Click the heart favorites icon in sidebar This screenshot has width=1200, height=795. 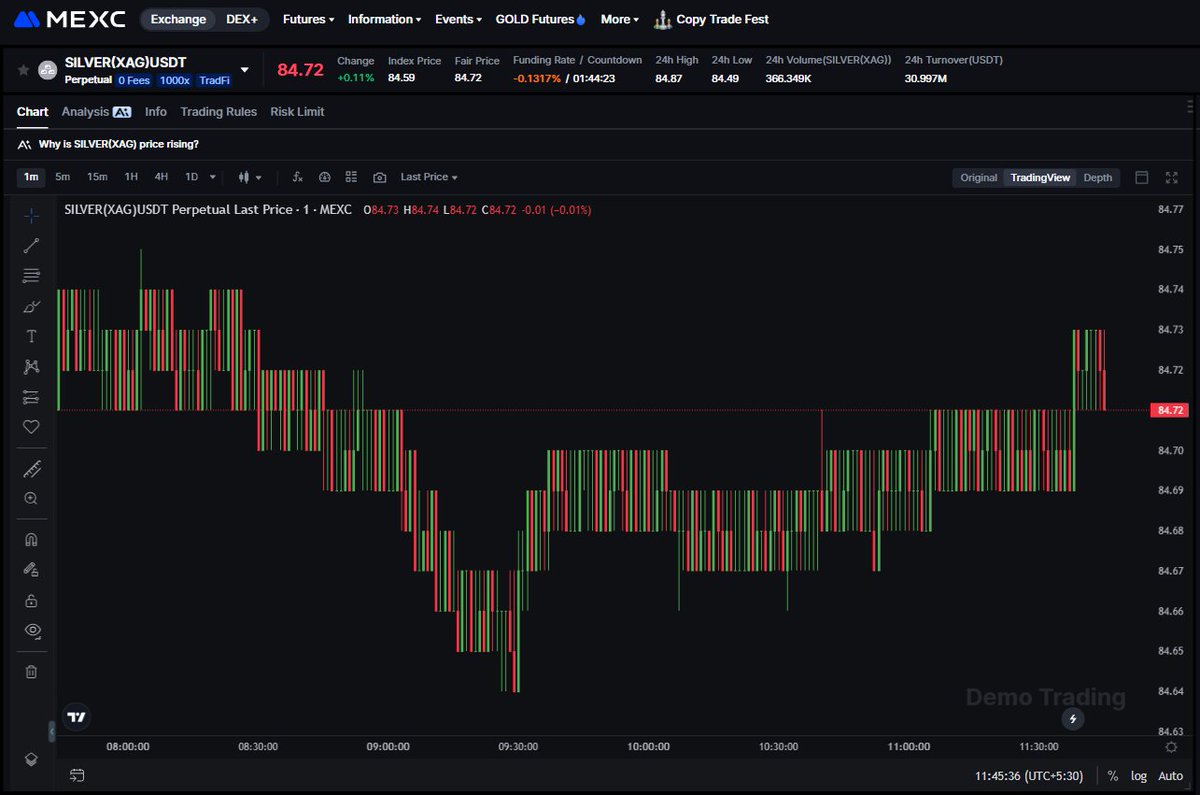31,427
